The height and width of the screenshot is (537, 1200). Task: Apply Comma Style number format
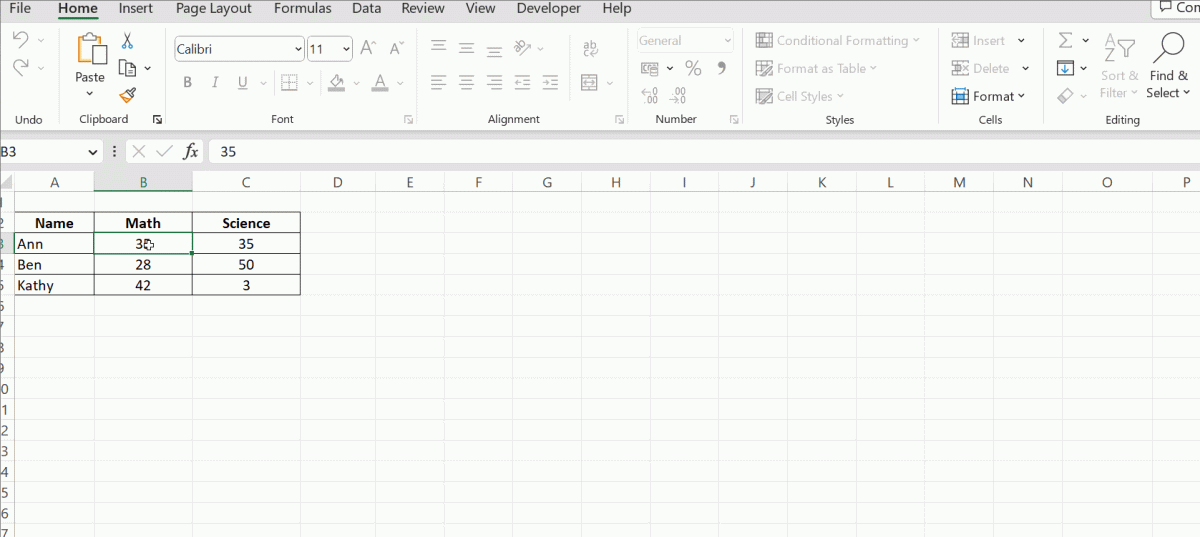[x=721, y=68]
